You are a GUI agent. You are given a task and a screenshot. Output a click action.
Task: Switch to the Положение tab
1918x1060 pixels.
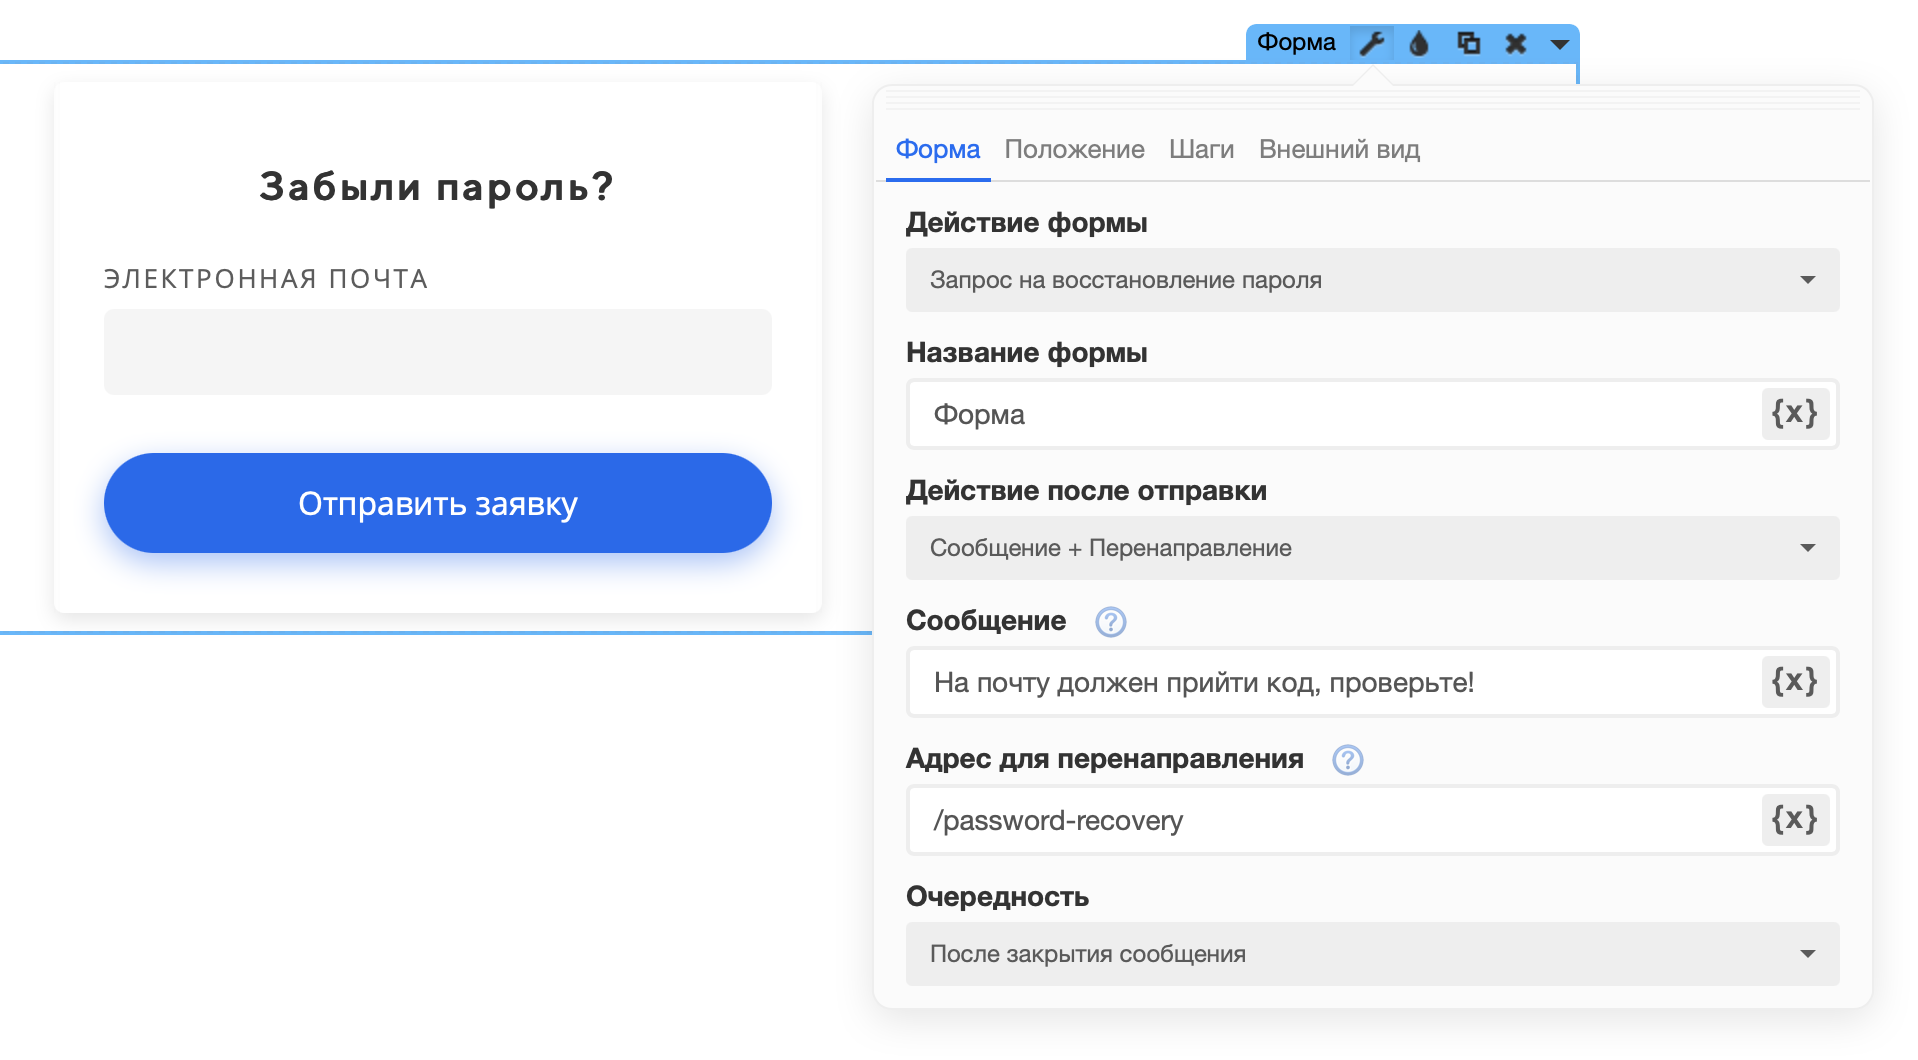click(1074, 149)
